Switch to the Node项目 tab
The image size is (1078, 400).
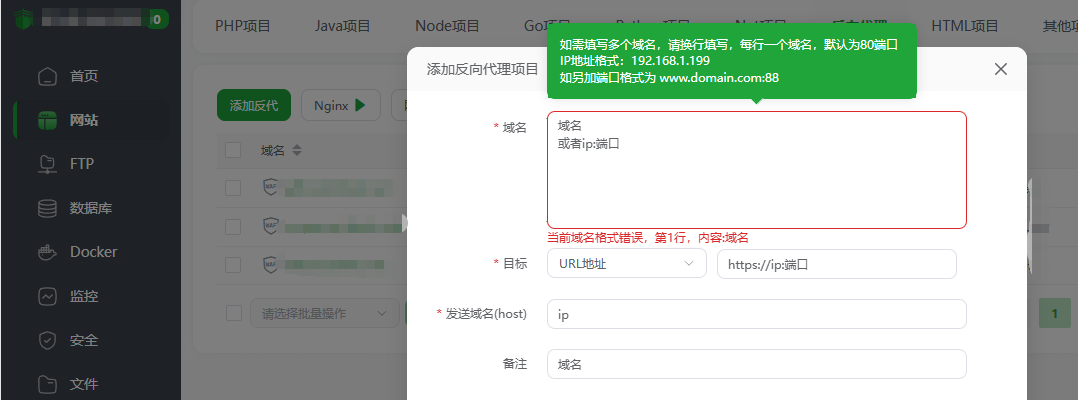click(x=447, y=26)
